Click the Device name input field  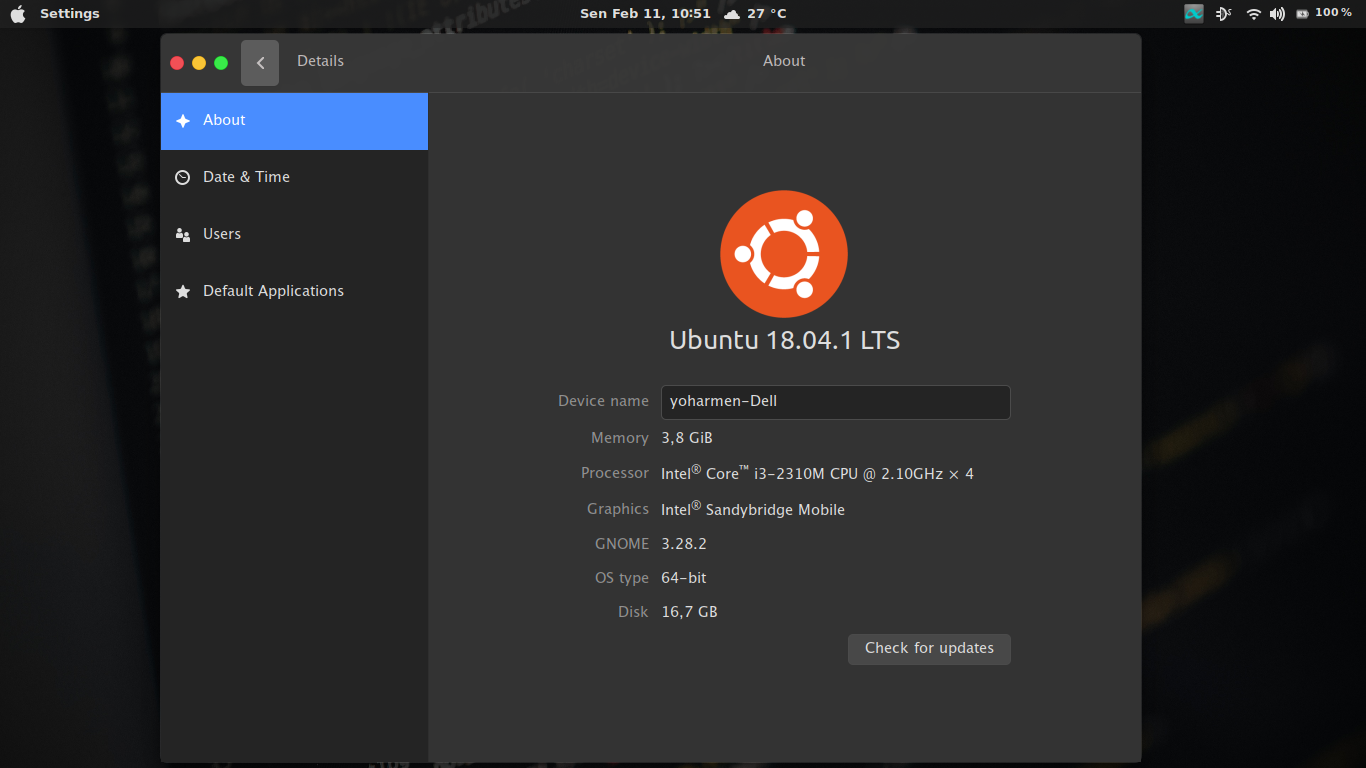click(x=835, y=402)
